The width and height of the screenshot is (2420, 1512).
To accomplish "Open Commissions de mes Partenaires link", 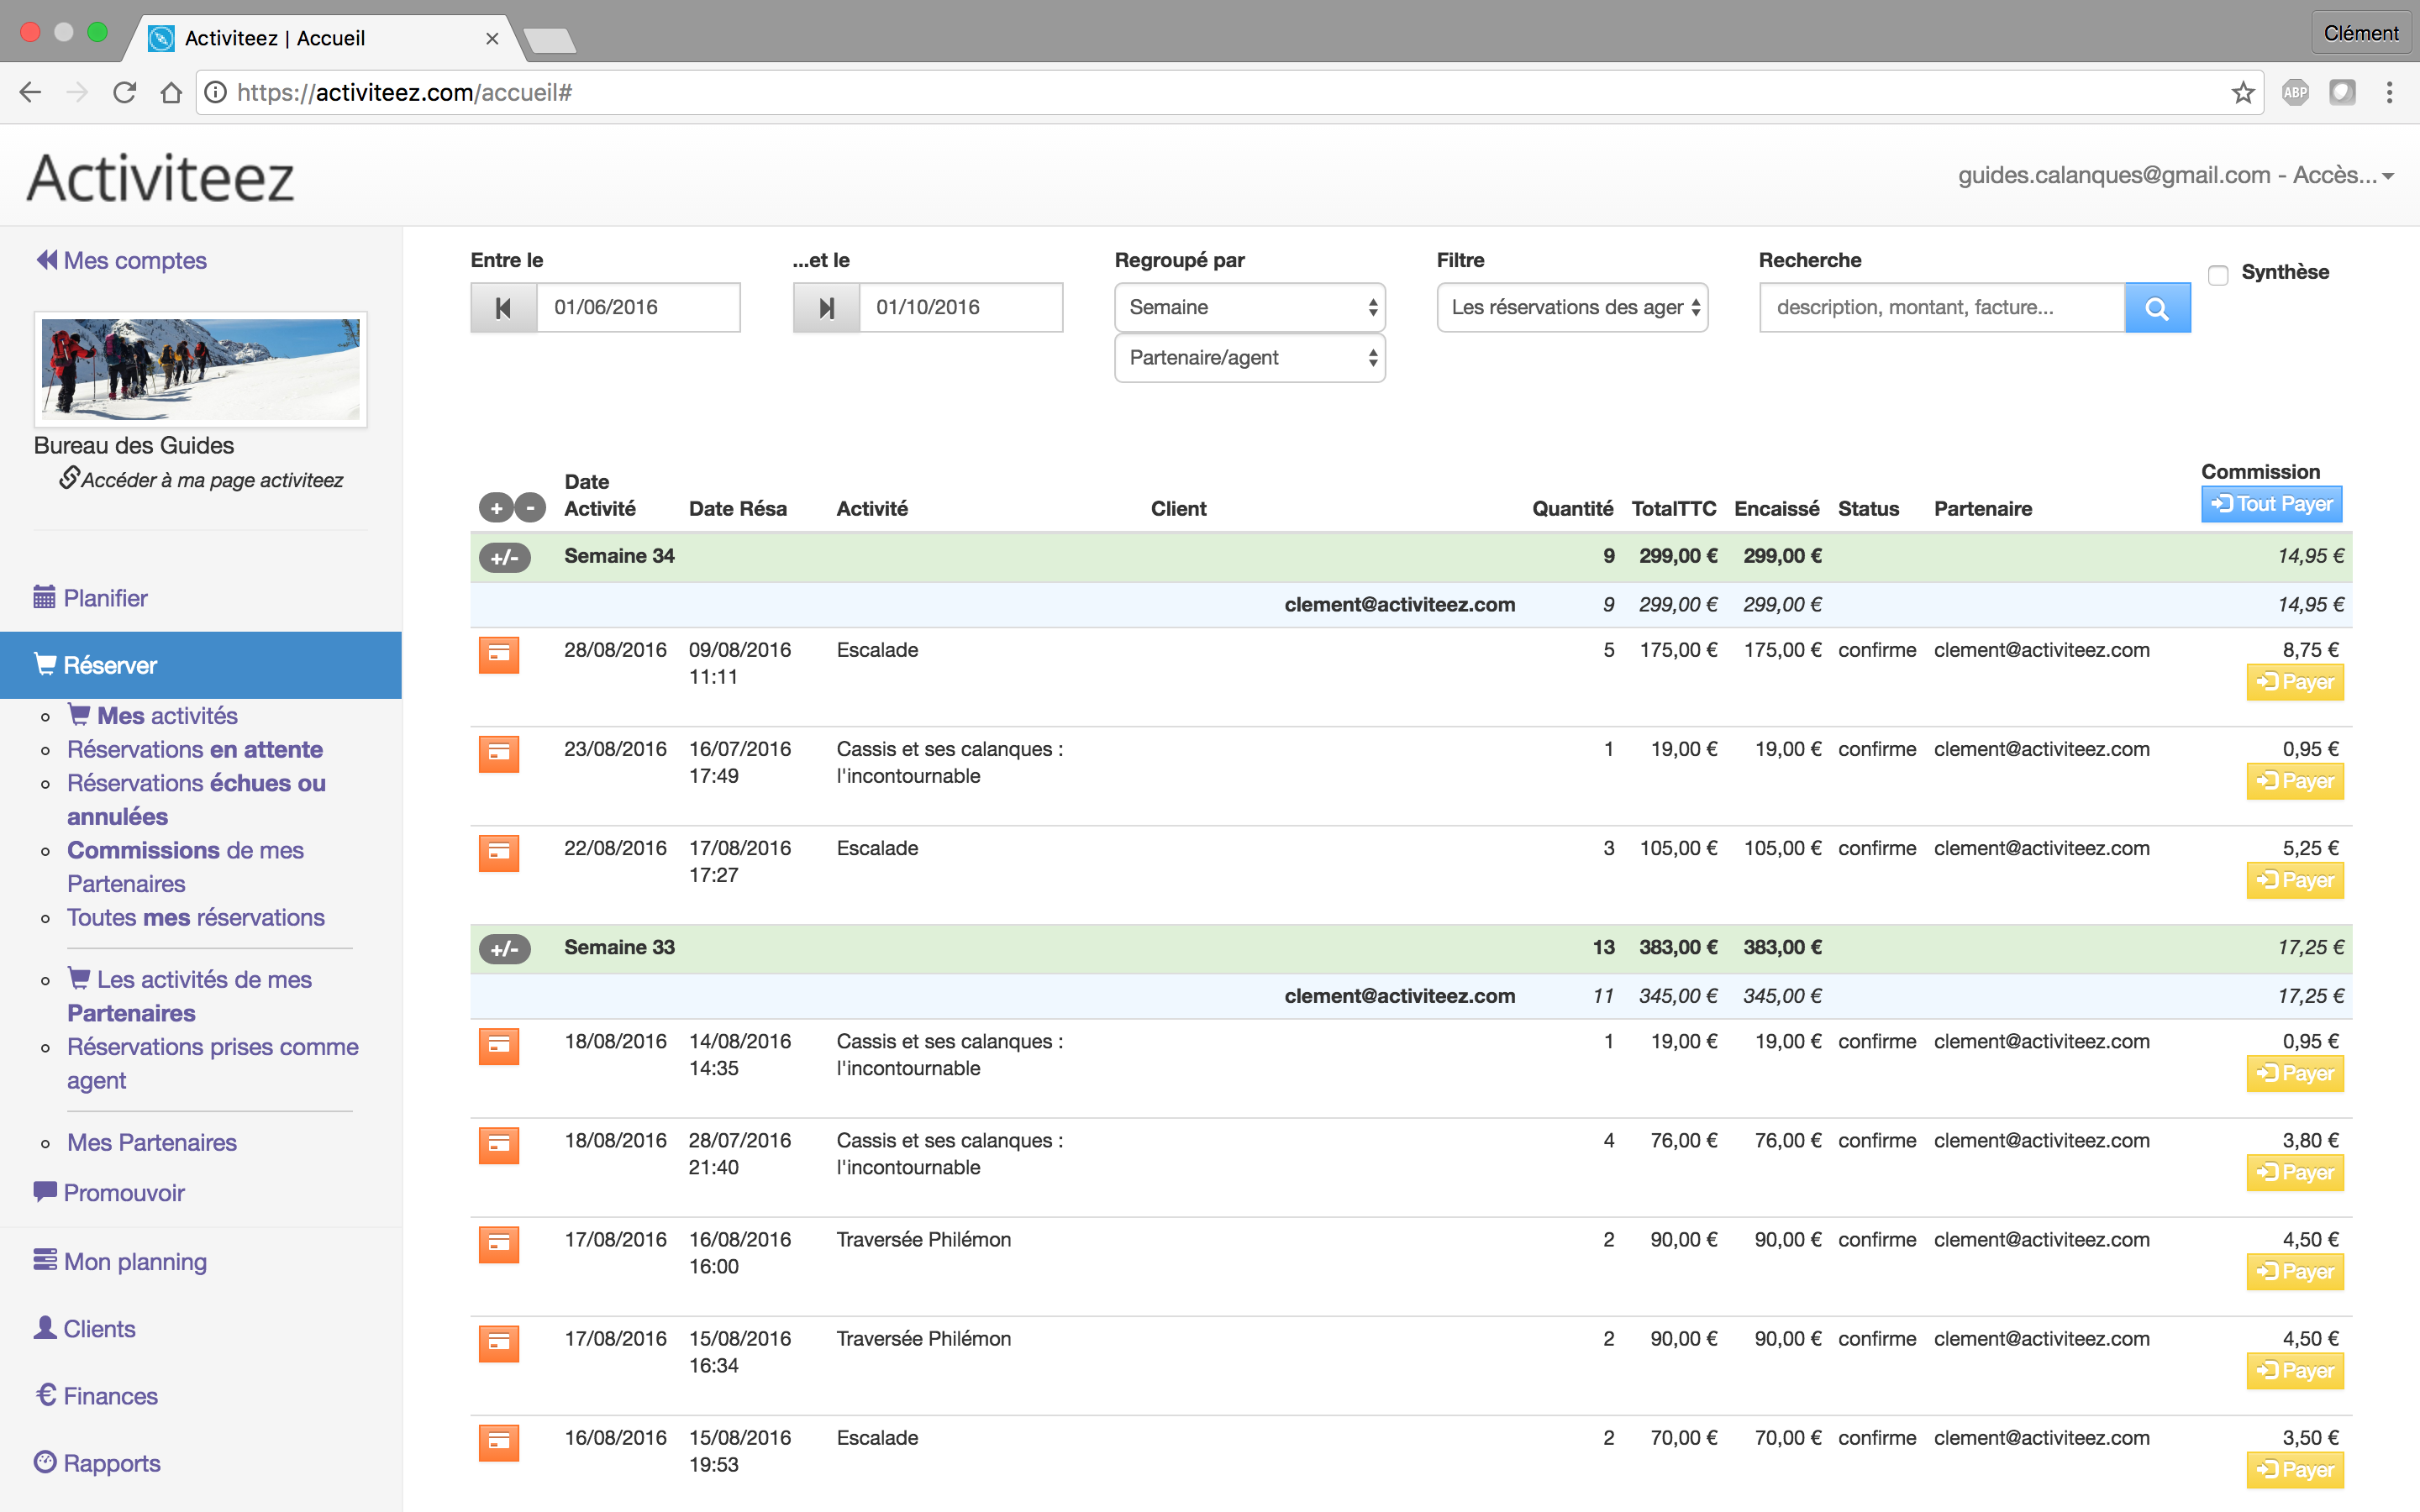I will (185, 867).
